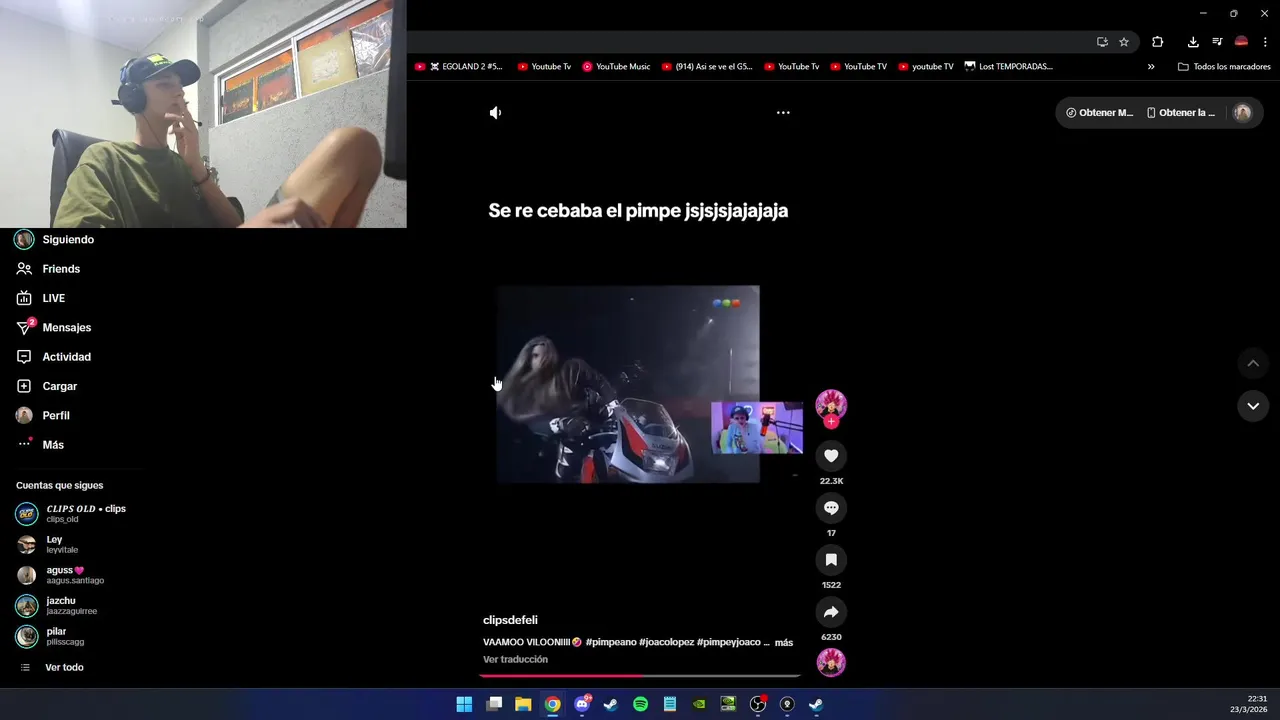Open Notepad from the taskbar
The height and width of the screenshot is (720, 1280).
(670, 704)
